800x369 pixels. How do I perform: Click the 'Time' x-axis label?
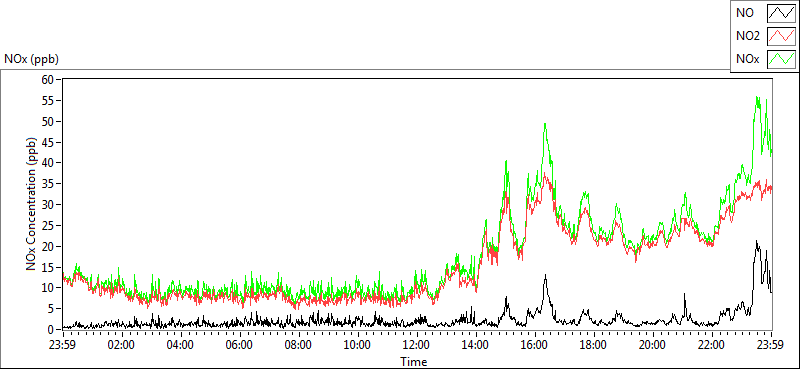click(413, 362)
